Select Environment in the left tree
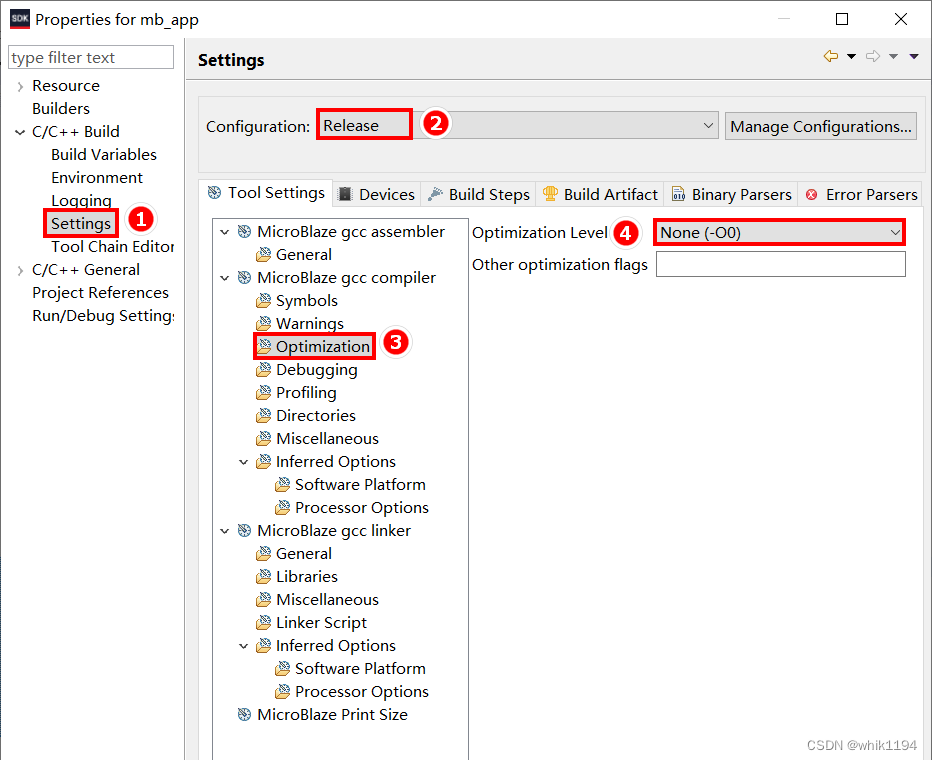The height and width of the screenshot is (760, 932). click(97, 178)
